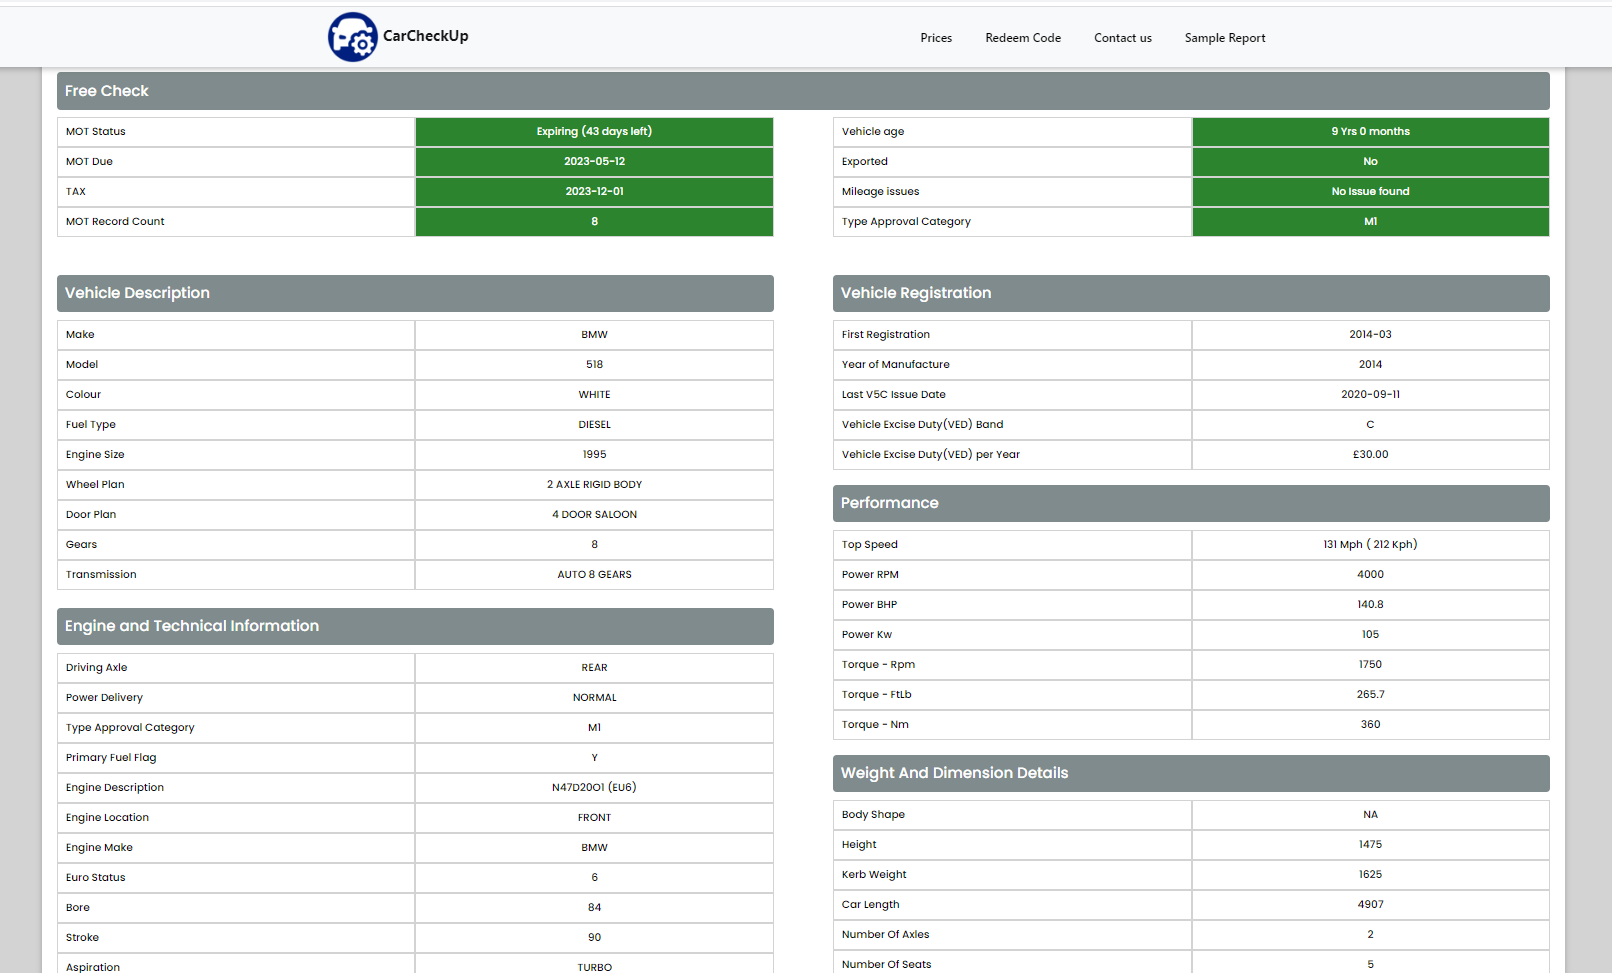
Task: Select Engine Description N47D20O1 (EU6)
Action: 594,788
